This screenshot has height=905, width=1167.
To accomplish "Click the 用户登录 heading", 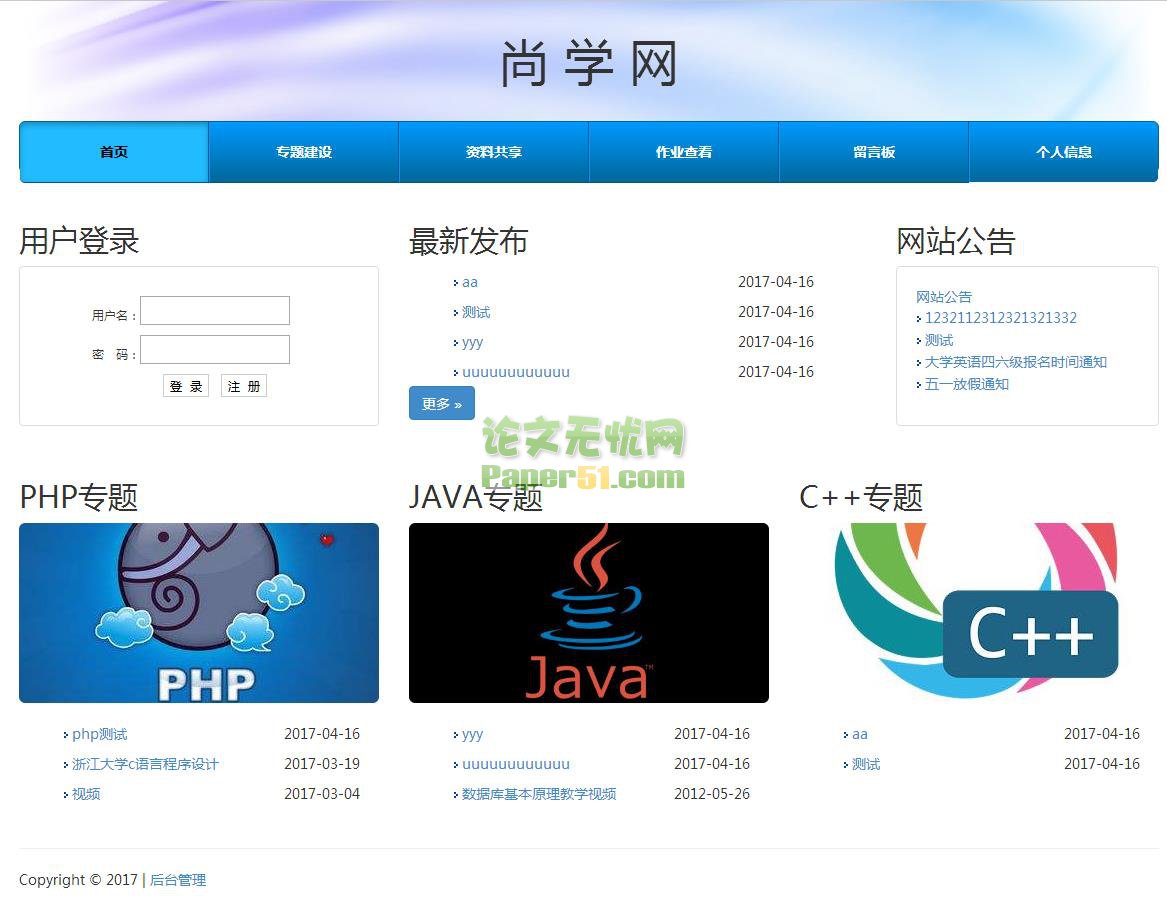I will [x=80, y=240].
